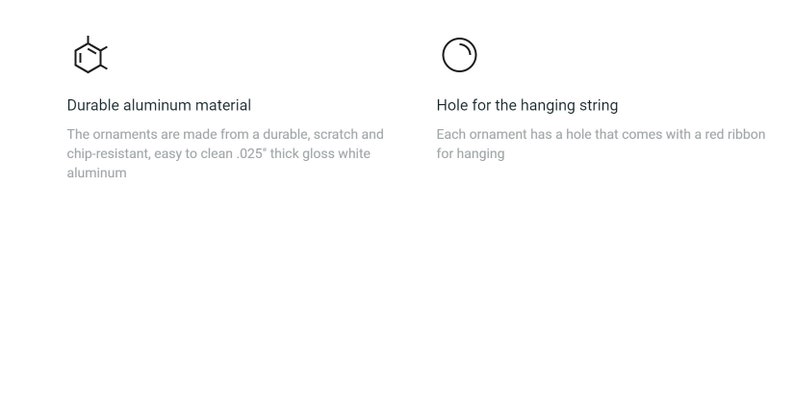This screenshot has width=794, height=402.
Task: Click the hexagon molecule material icon
Action: (x=91, y=55)
